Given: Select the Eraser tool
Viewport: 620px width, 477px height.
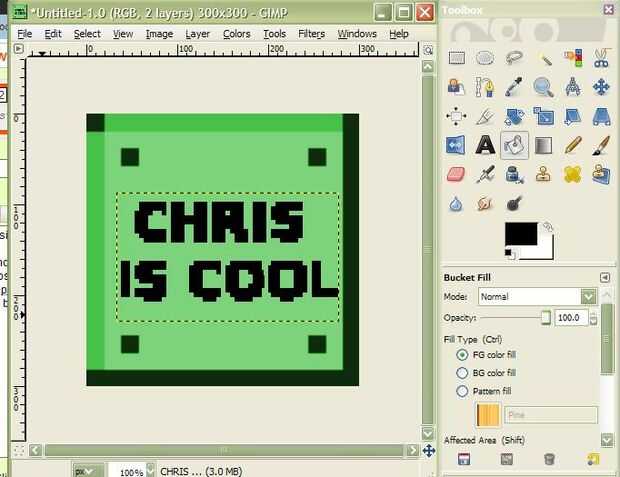Looking at the screenshot, I should coord(457,174).
